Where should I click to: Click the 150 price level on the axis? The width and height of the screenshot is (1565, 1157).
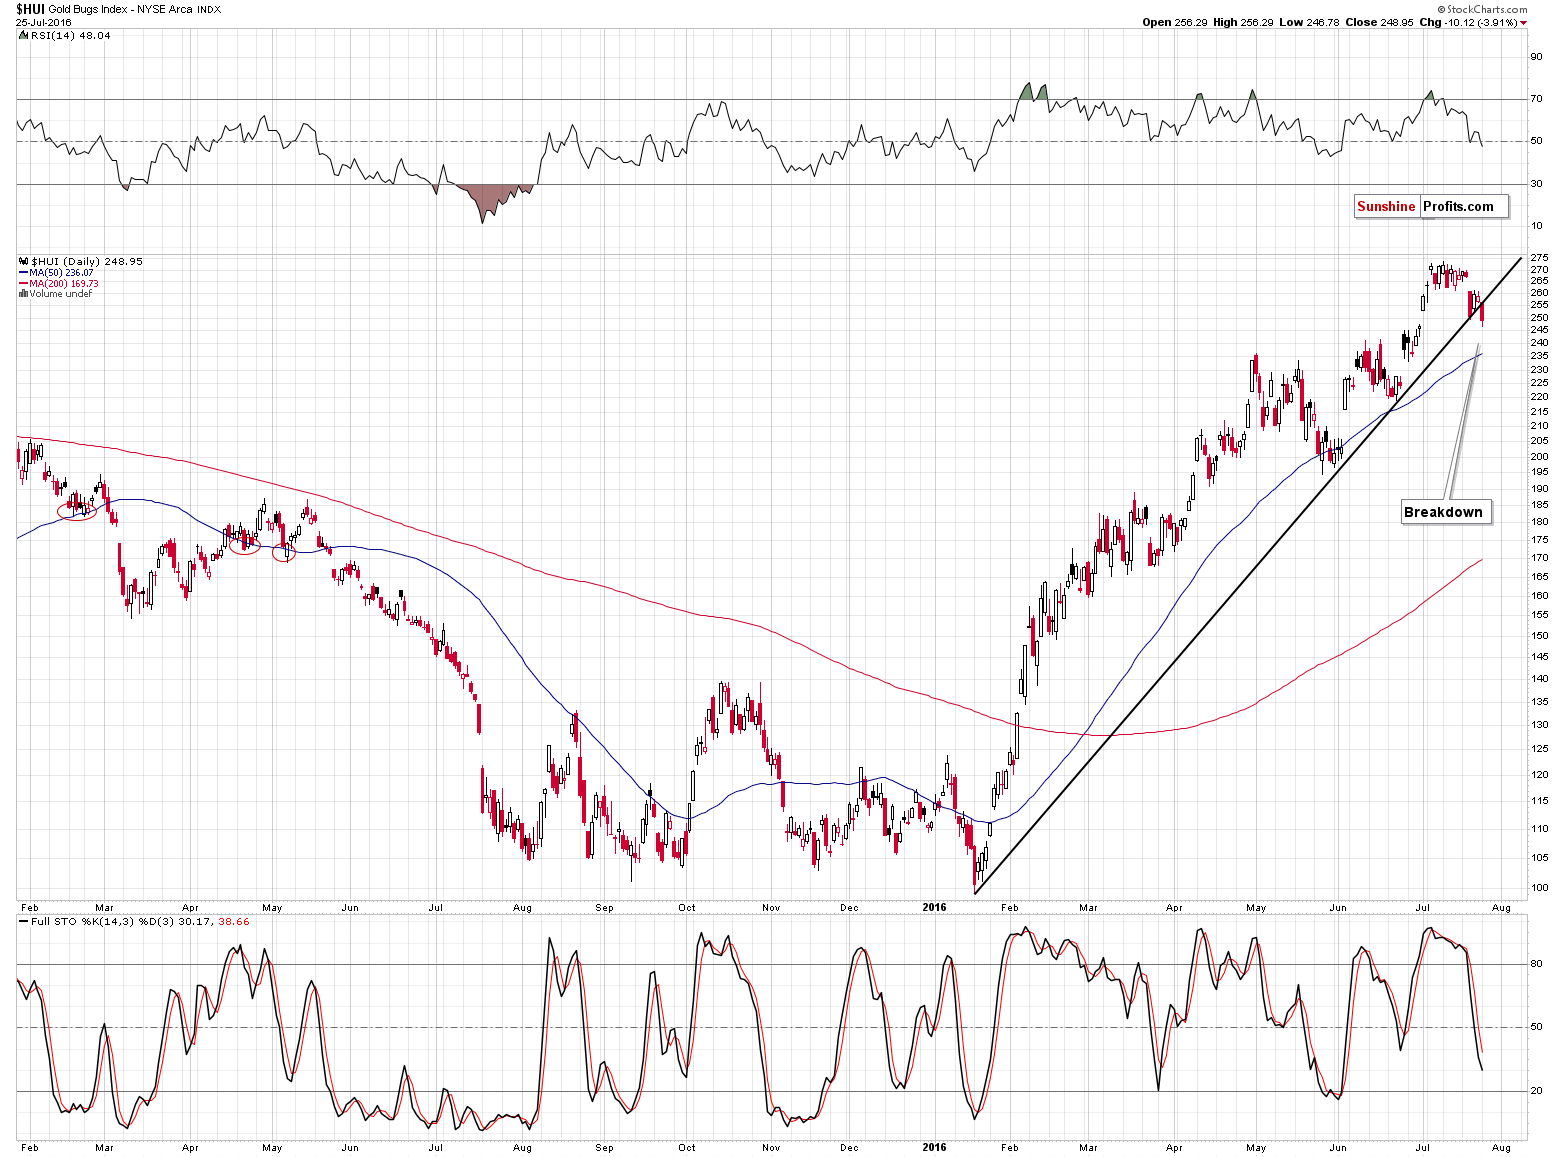point(1539,636)
